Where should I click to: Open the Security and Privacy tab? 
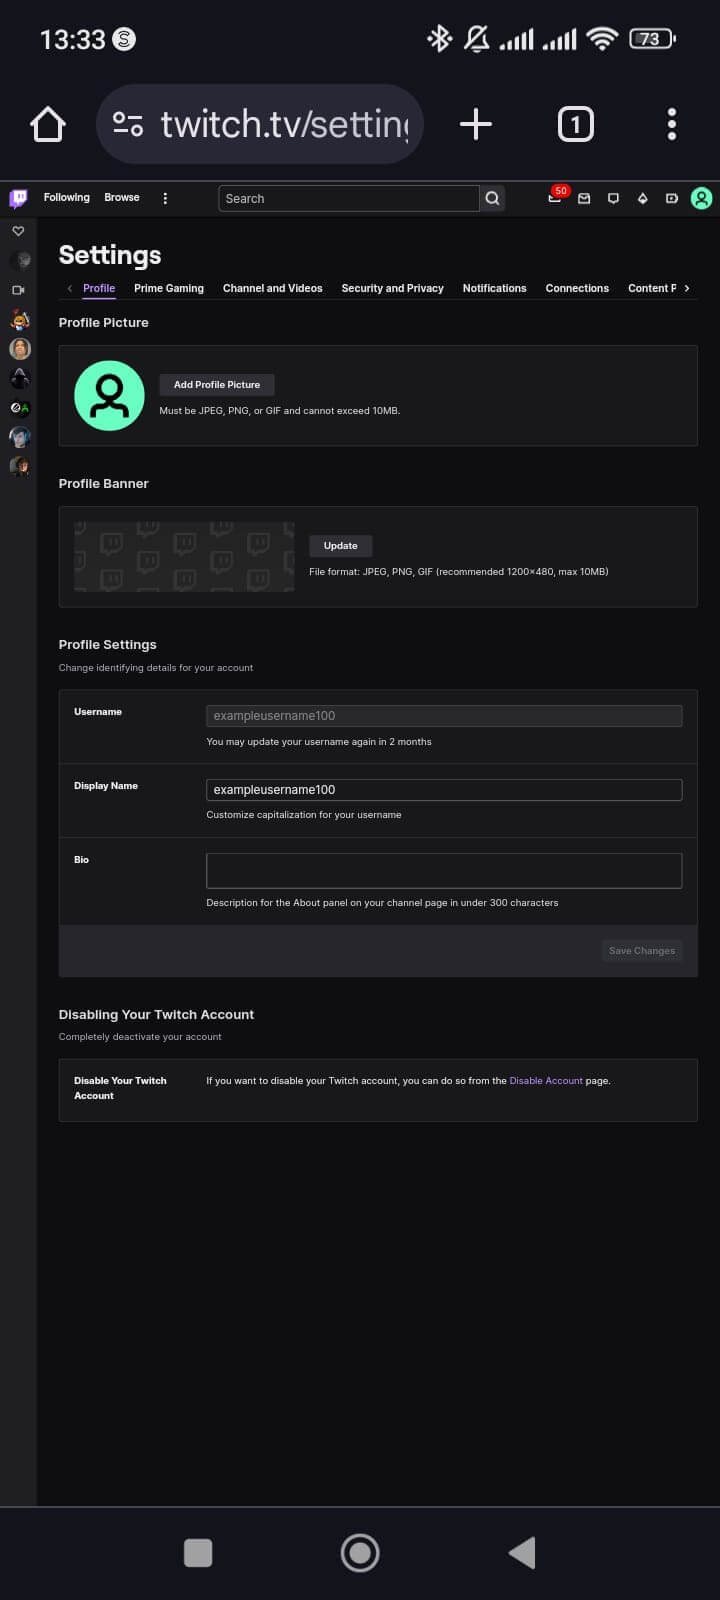click(392, 288)
